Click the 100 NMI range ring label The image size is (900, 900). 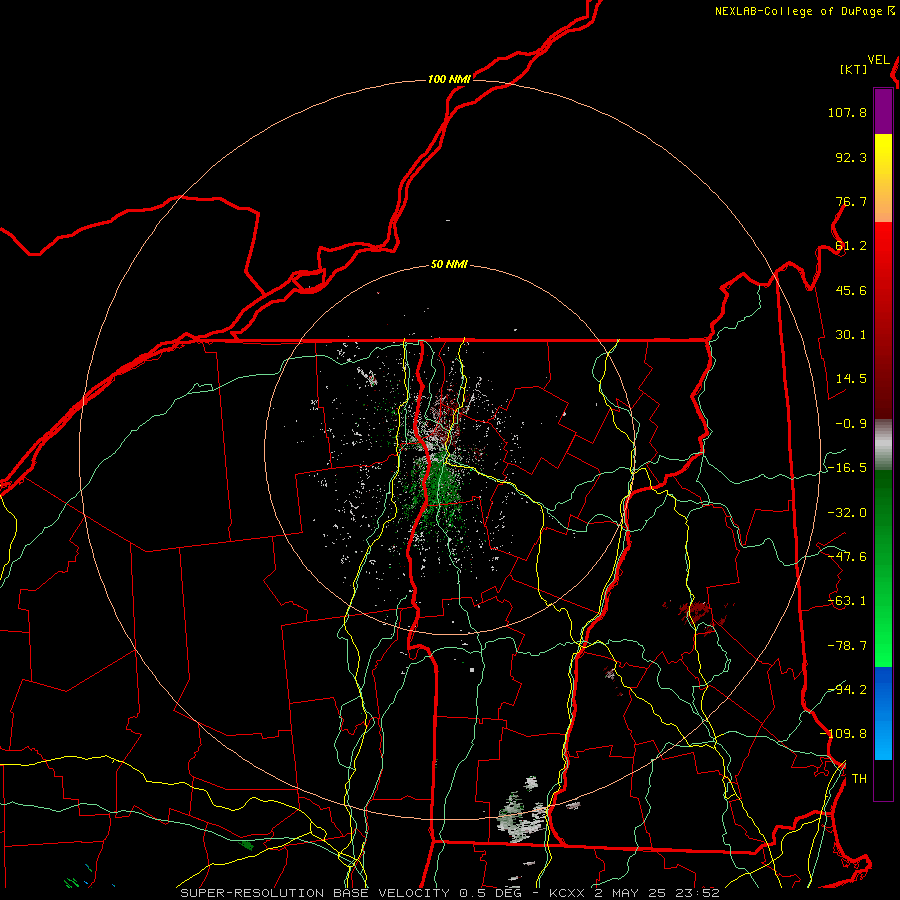[x=449, y=79]
